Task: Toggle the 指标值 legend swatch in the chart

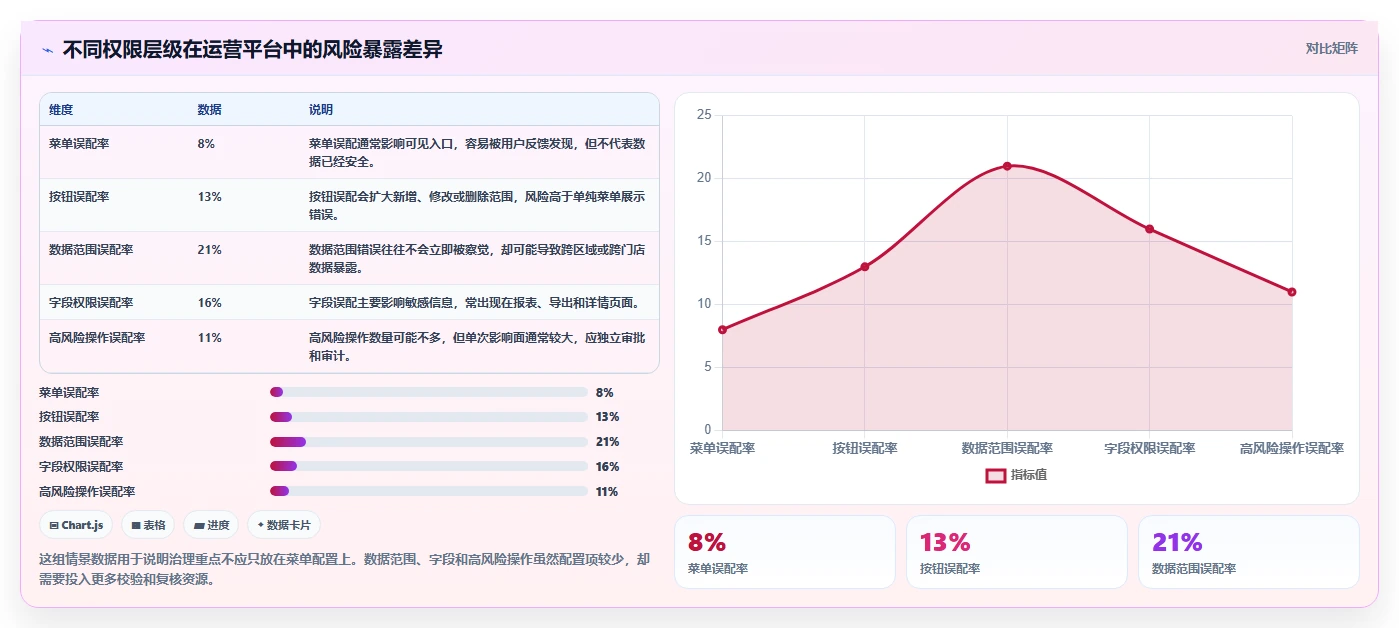Action: [995, 475]
